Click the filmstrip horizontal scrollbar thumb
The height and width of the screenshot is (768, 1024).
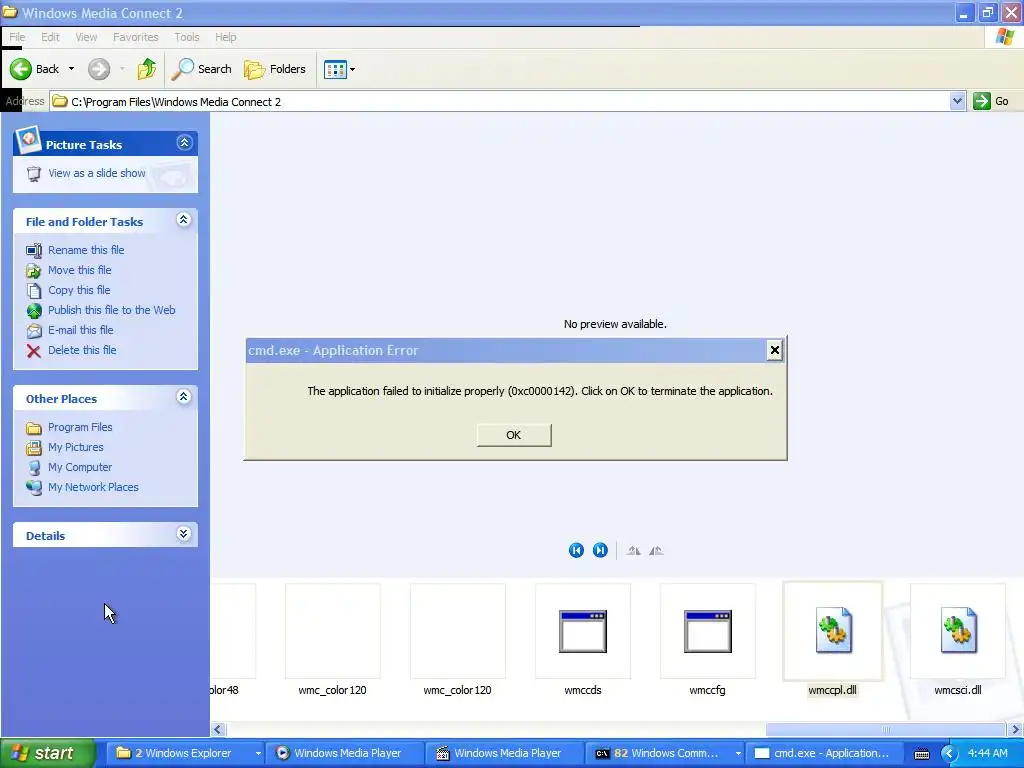point(886,729)
